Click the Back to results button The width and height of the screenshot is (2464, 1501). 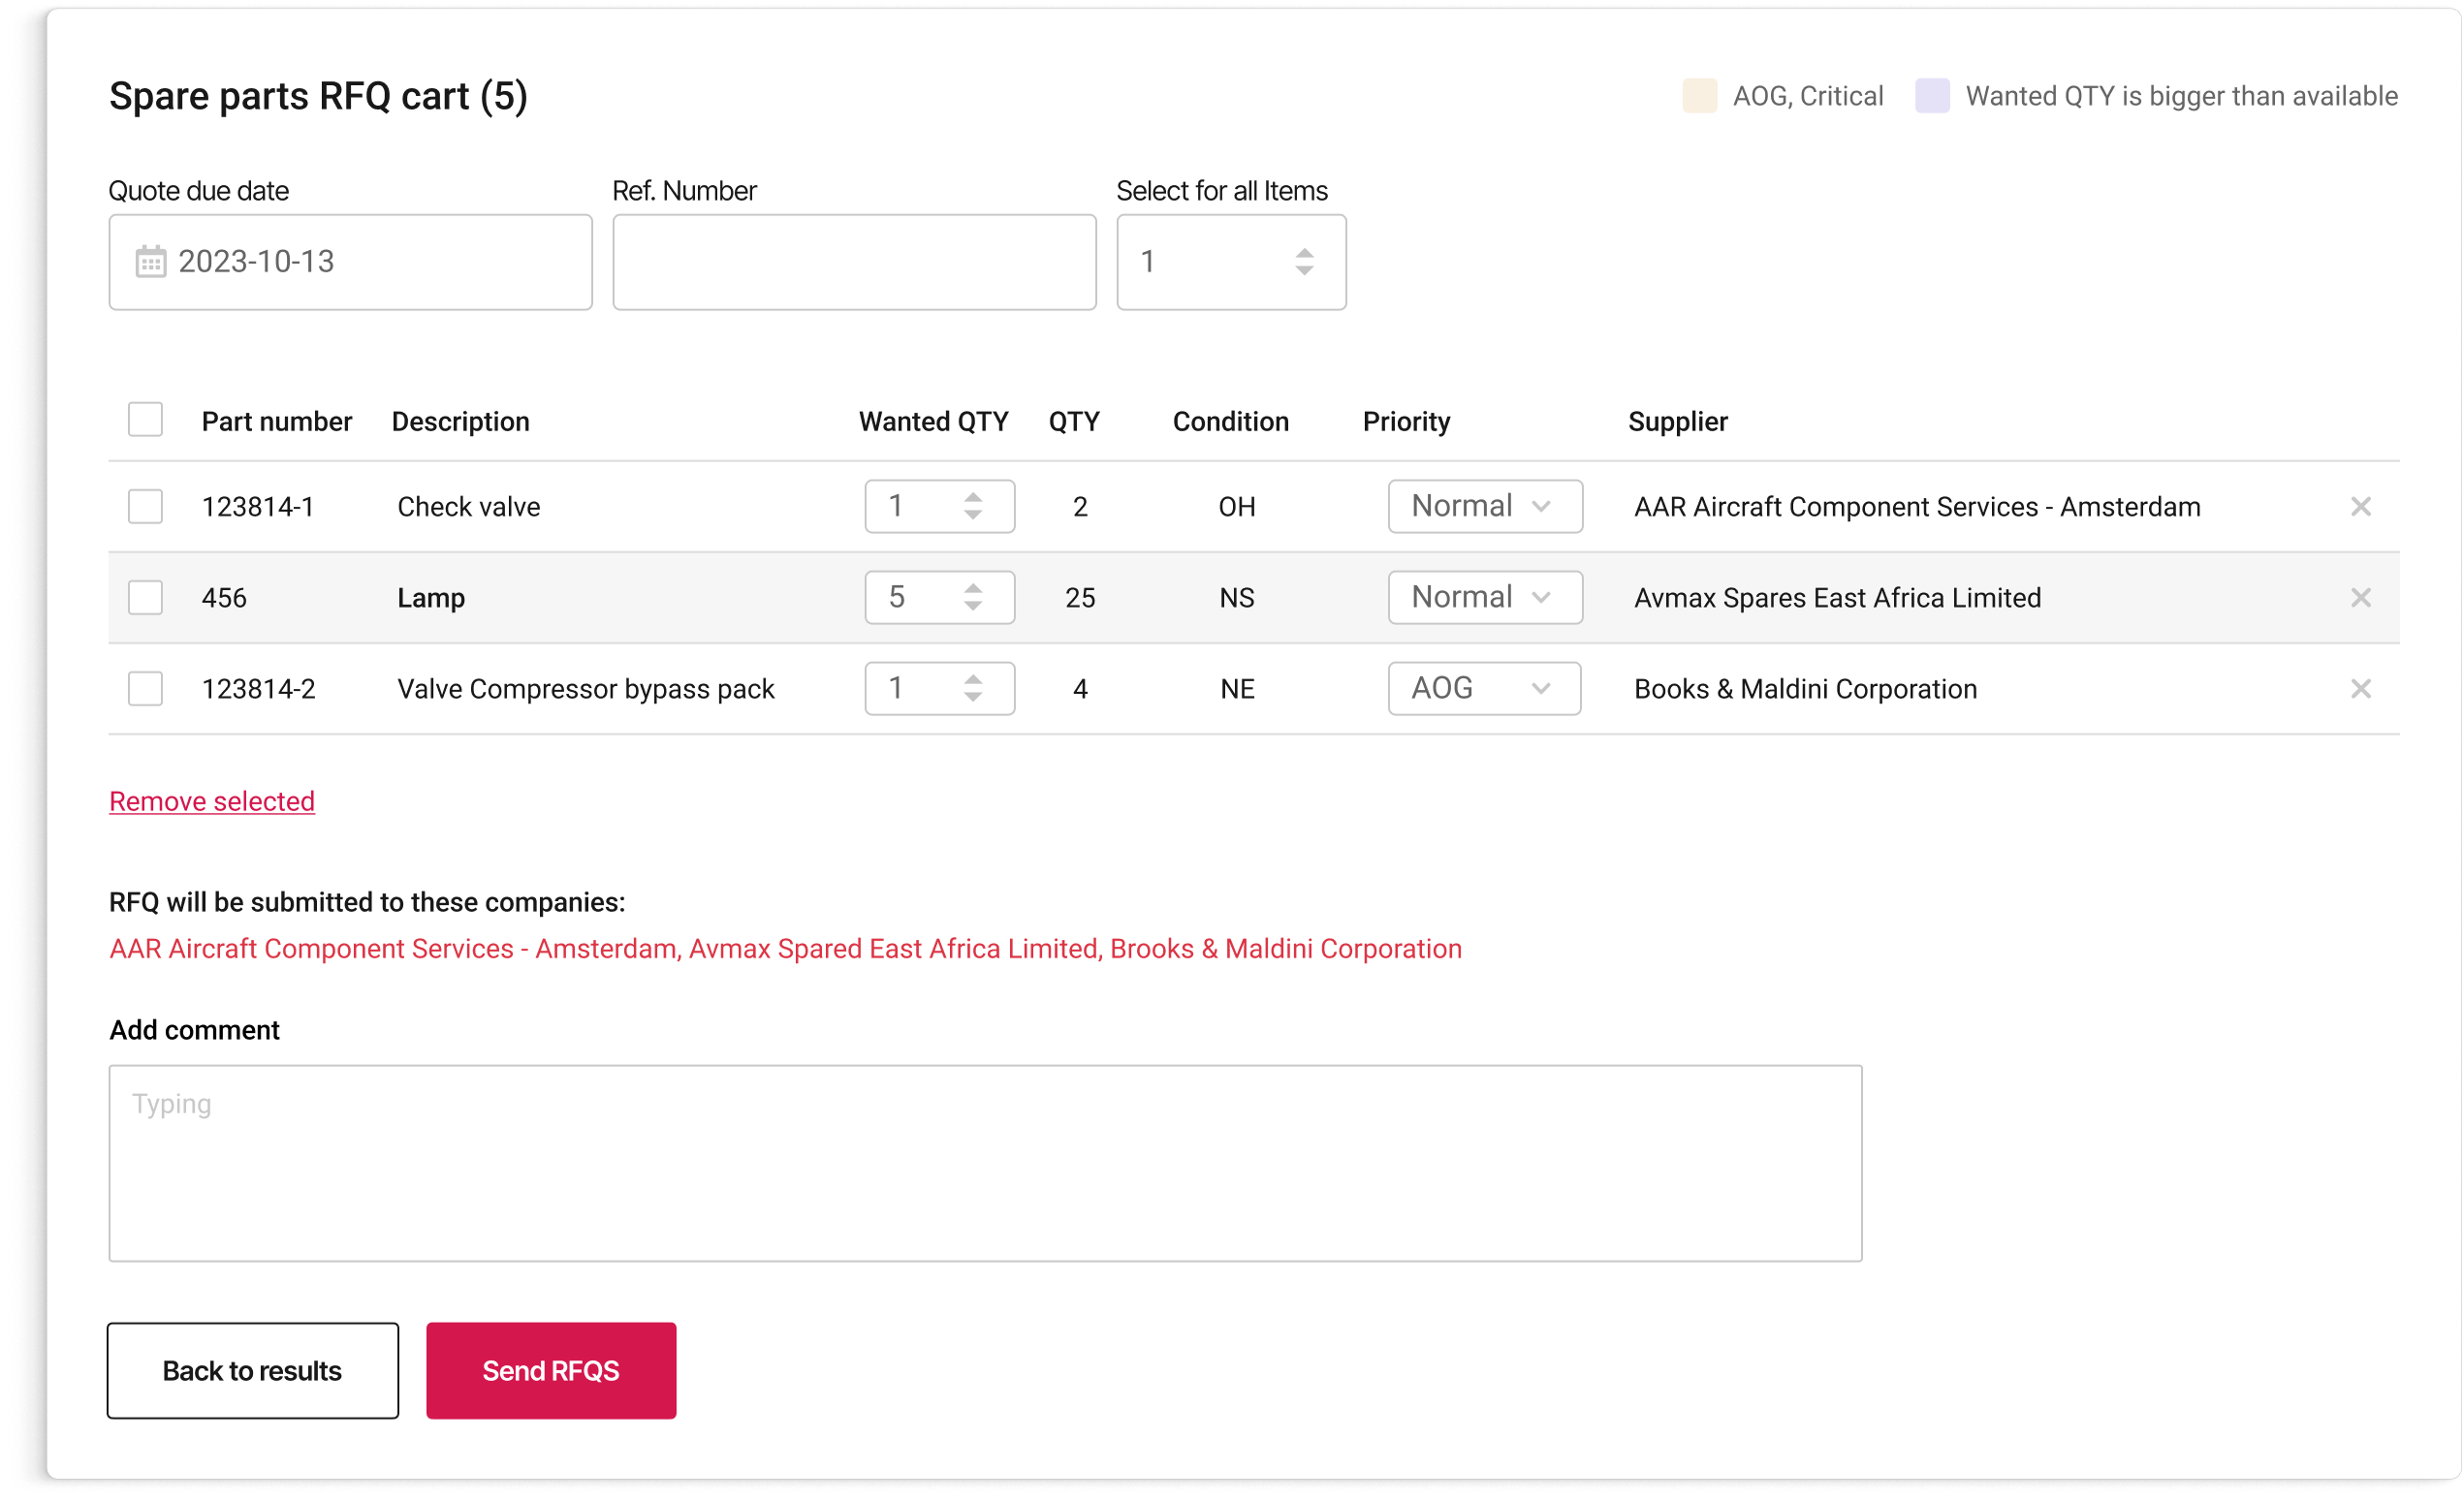[x=252, y=1371]
